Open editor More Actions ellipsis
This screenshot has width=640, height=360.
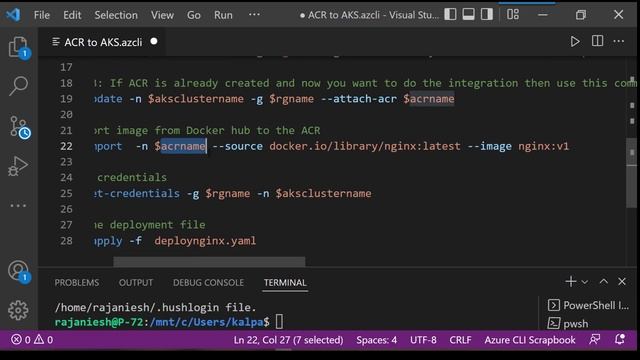619,41
